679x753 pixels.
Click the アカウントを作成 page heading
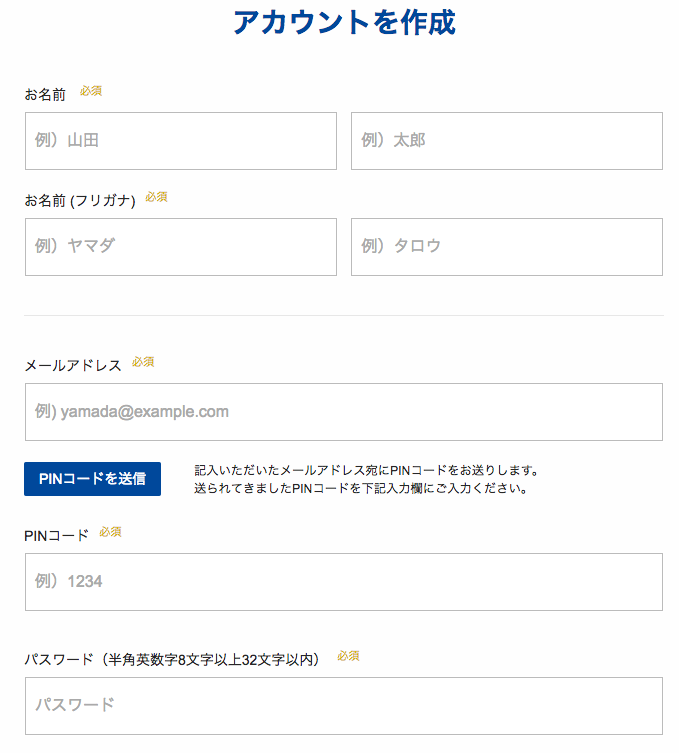pos(344,23)
